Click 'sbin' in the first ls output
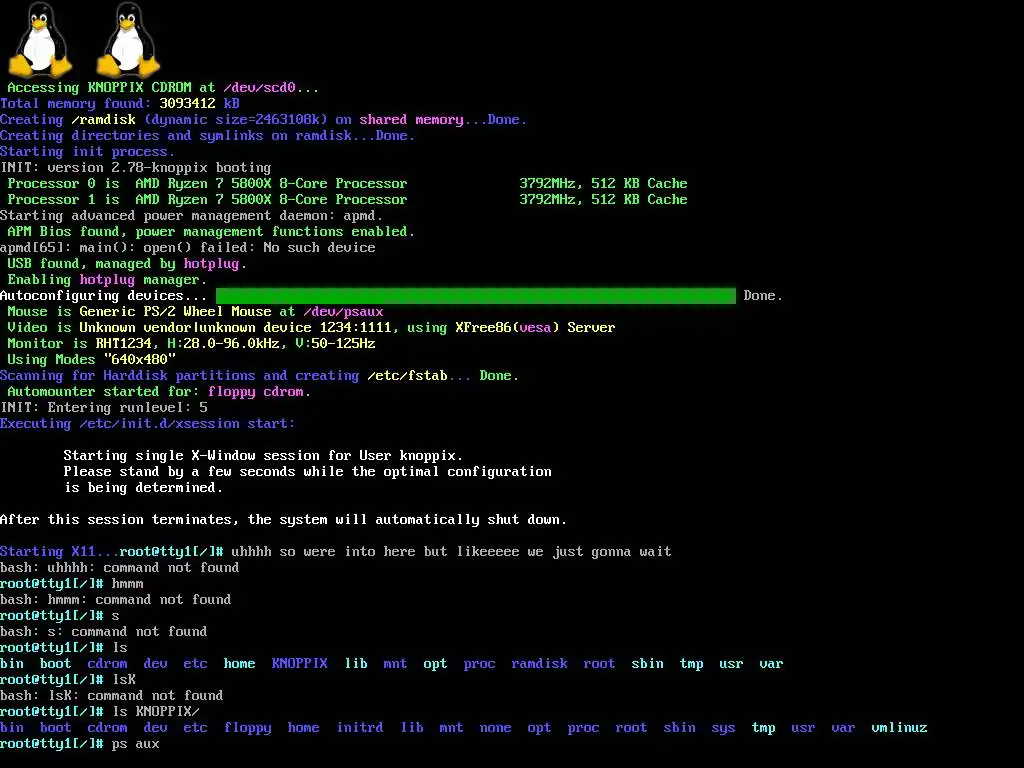1024x768 pixels. pyautogui.click(x=647, y=664)
